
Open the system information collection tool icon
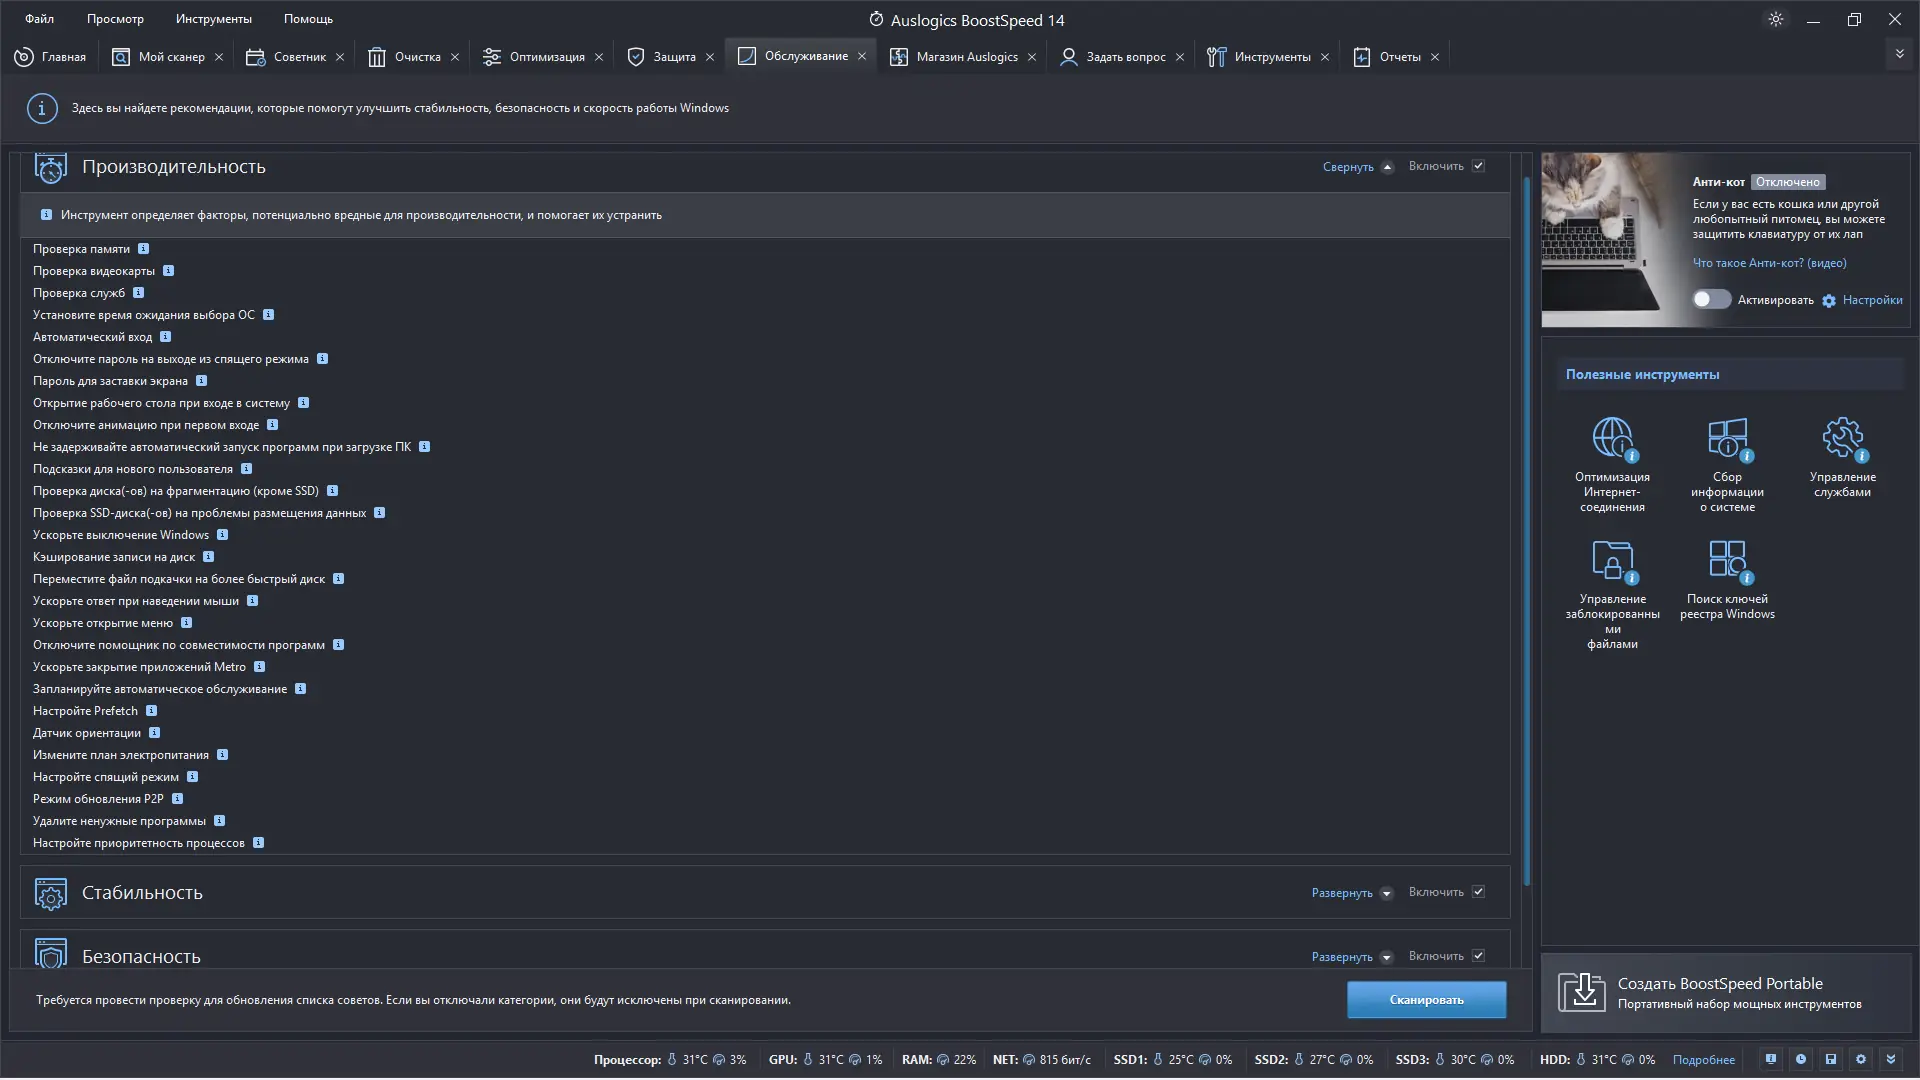point(1727,439)
